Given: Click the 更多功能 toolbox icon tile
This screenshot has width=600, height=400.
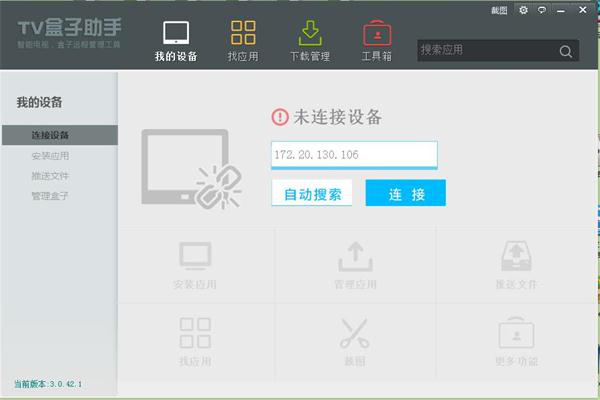Looking at the screenshot, I should [x=516, y=339].
